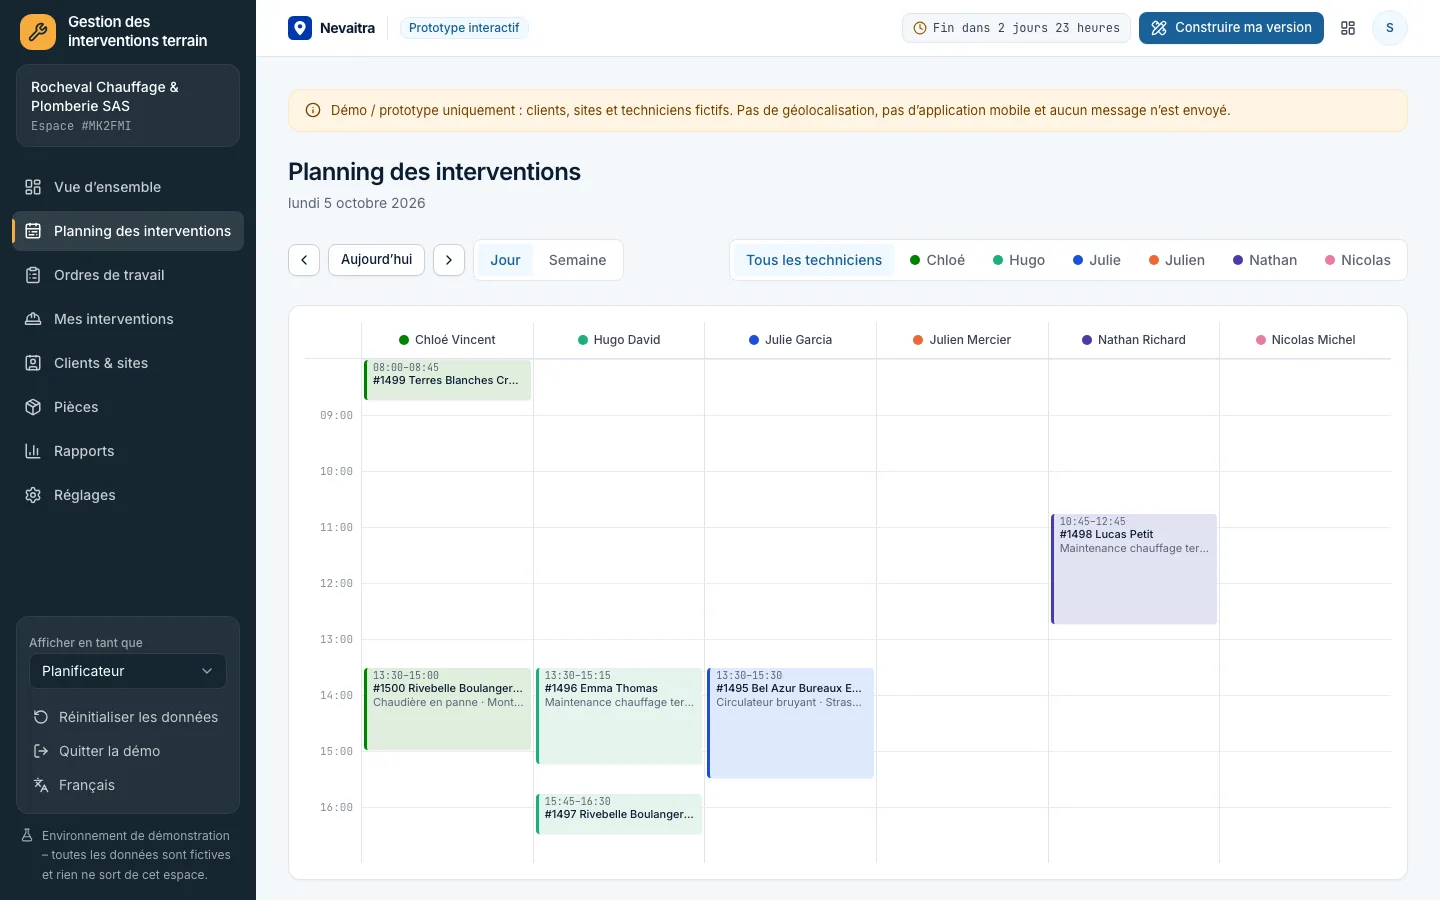Filter planning by technician Chloé
1440x900 pixels.
(937, 260)
